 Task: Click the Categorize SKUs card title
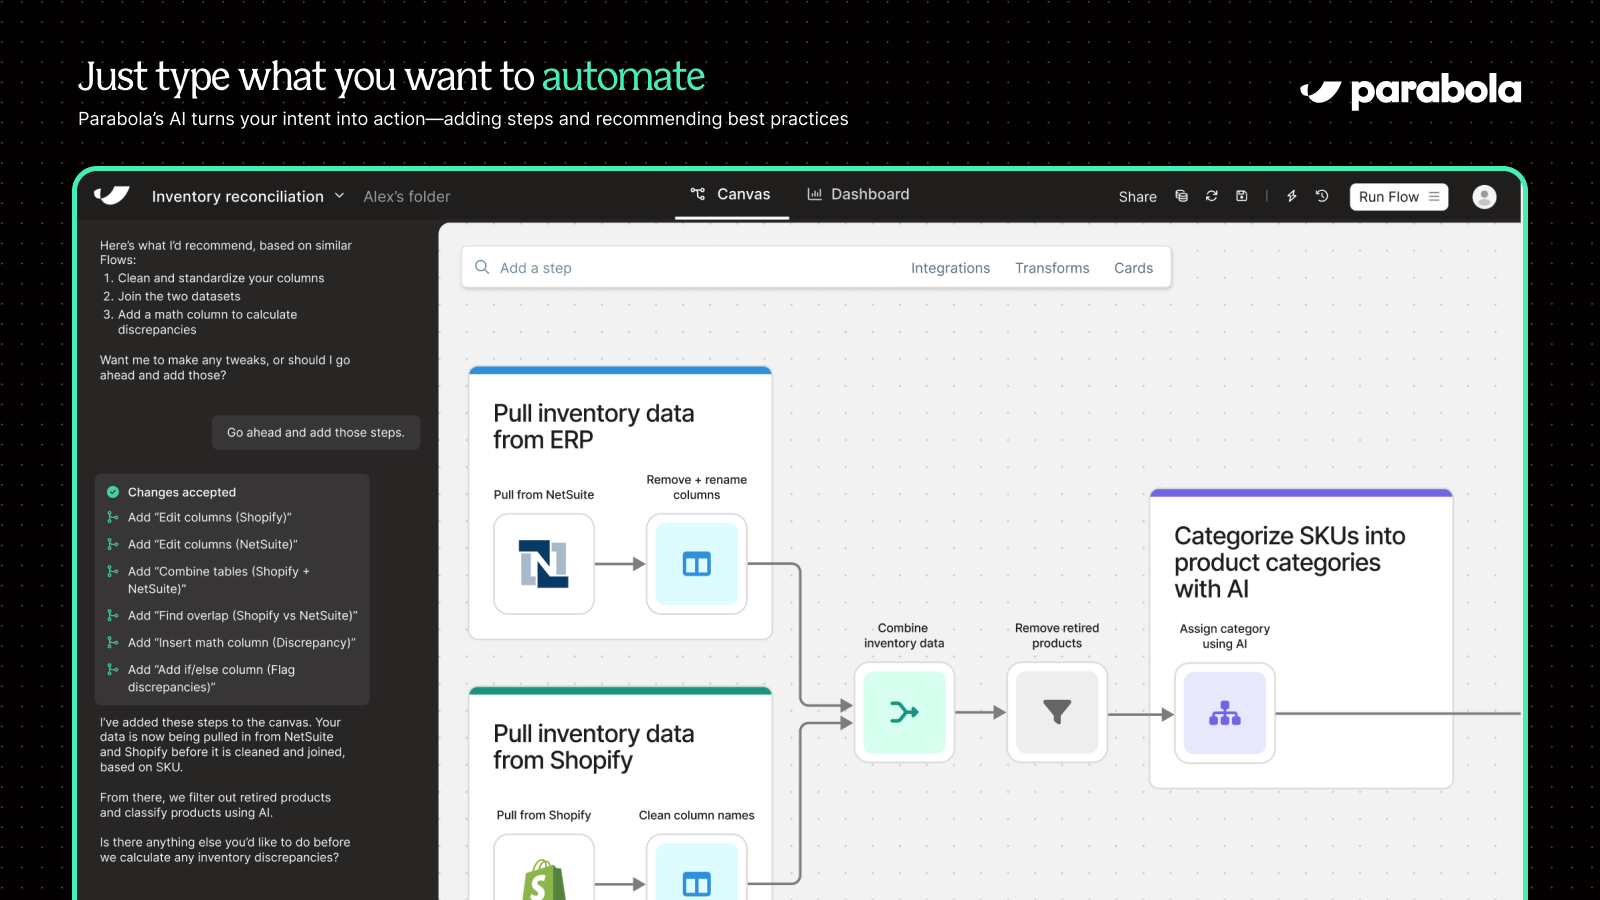(1290, 563)
